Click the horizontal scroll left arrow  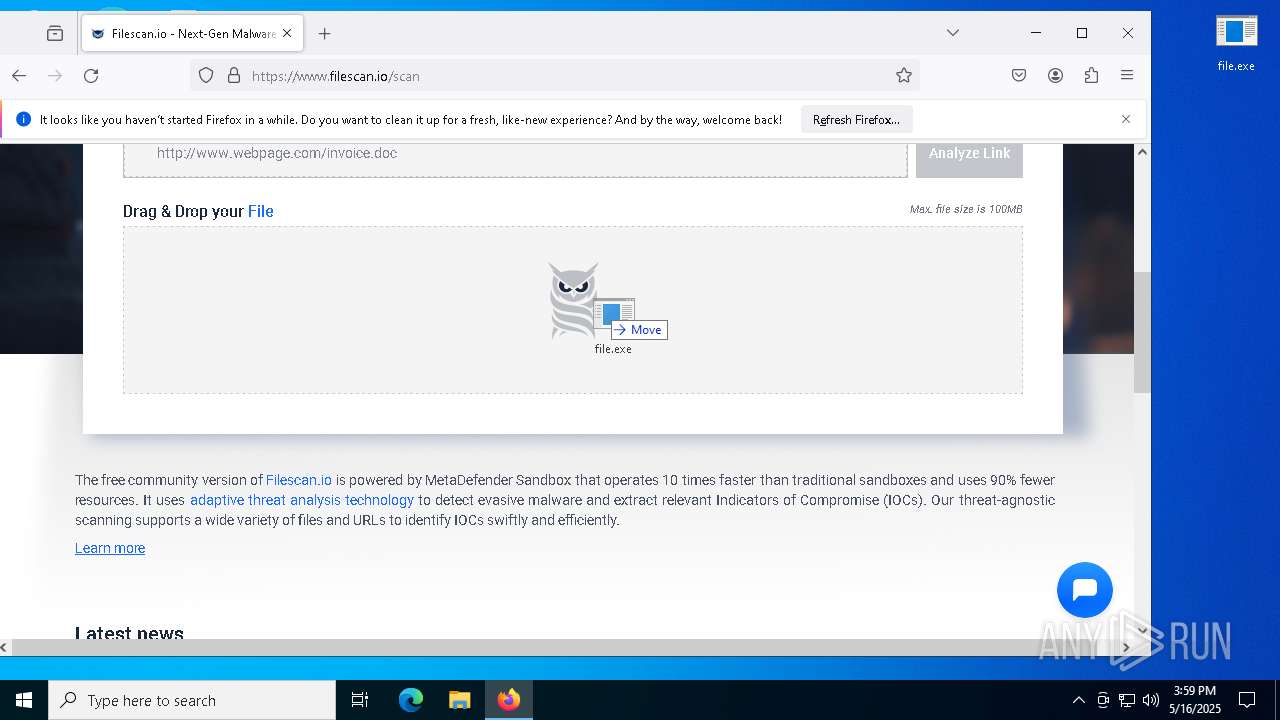pos(5,647)
